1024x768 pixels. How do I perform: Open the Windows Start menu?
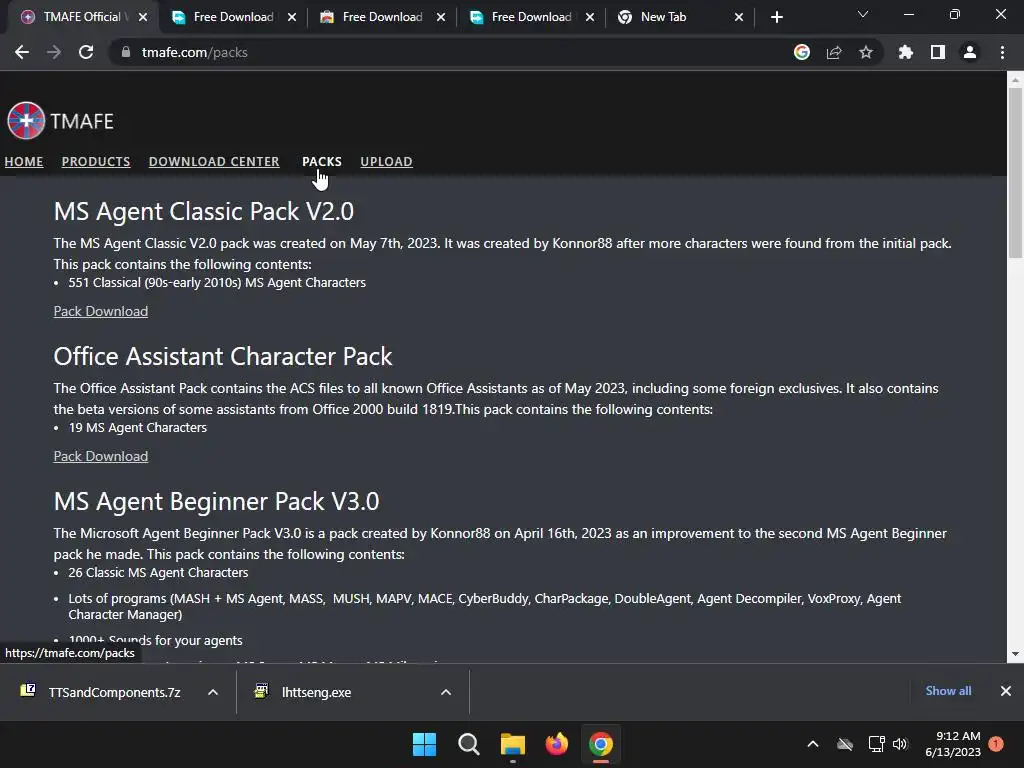coord(424,744)
